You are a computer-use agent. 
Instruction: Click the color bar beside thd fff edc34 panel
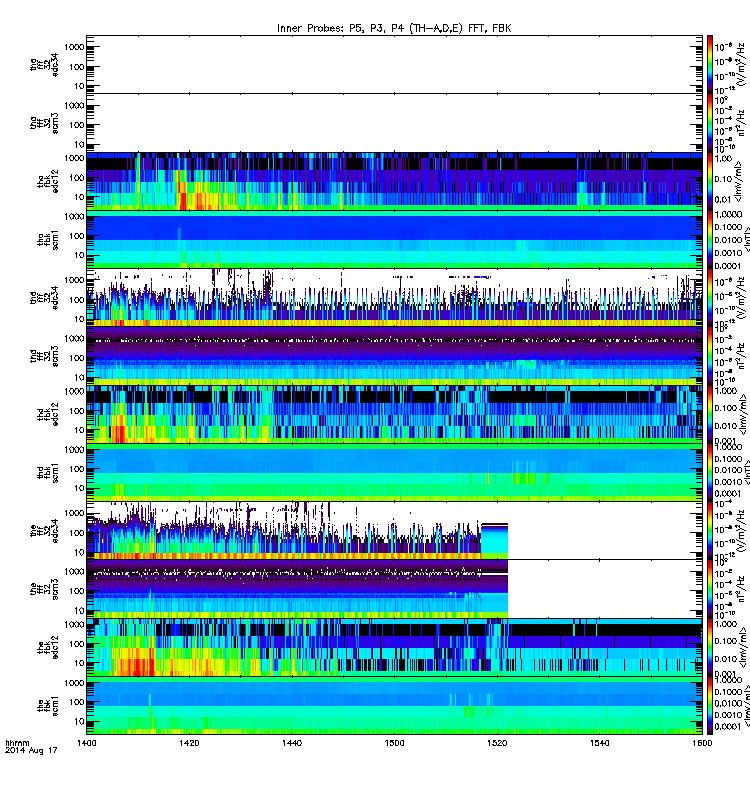[710, 297]
